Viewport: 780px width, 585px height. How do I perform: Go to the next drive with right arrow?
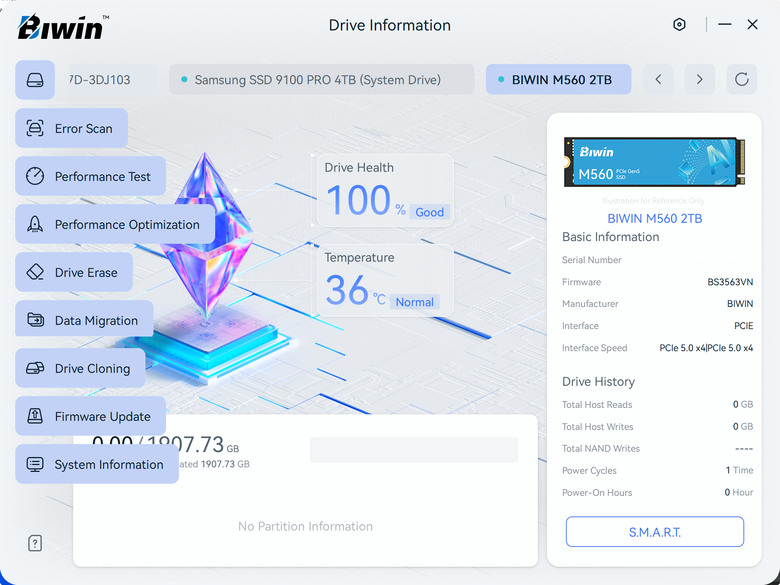(700, 79)
